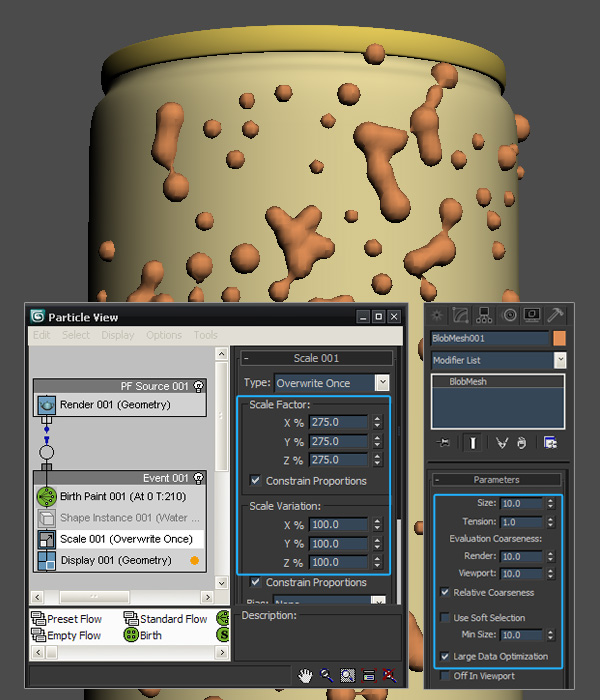
Task: Enable the Use Soft Selection checkbox
Action: coord(444,618)
